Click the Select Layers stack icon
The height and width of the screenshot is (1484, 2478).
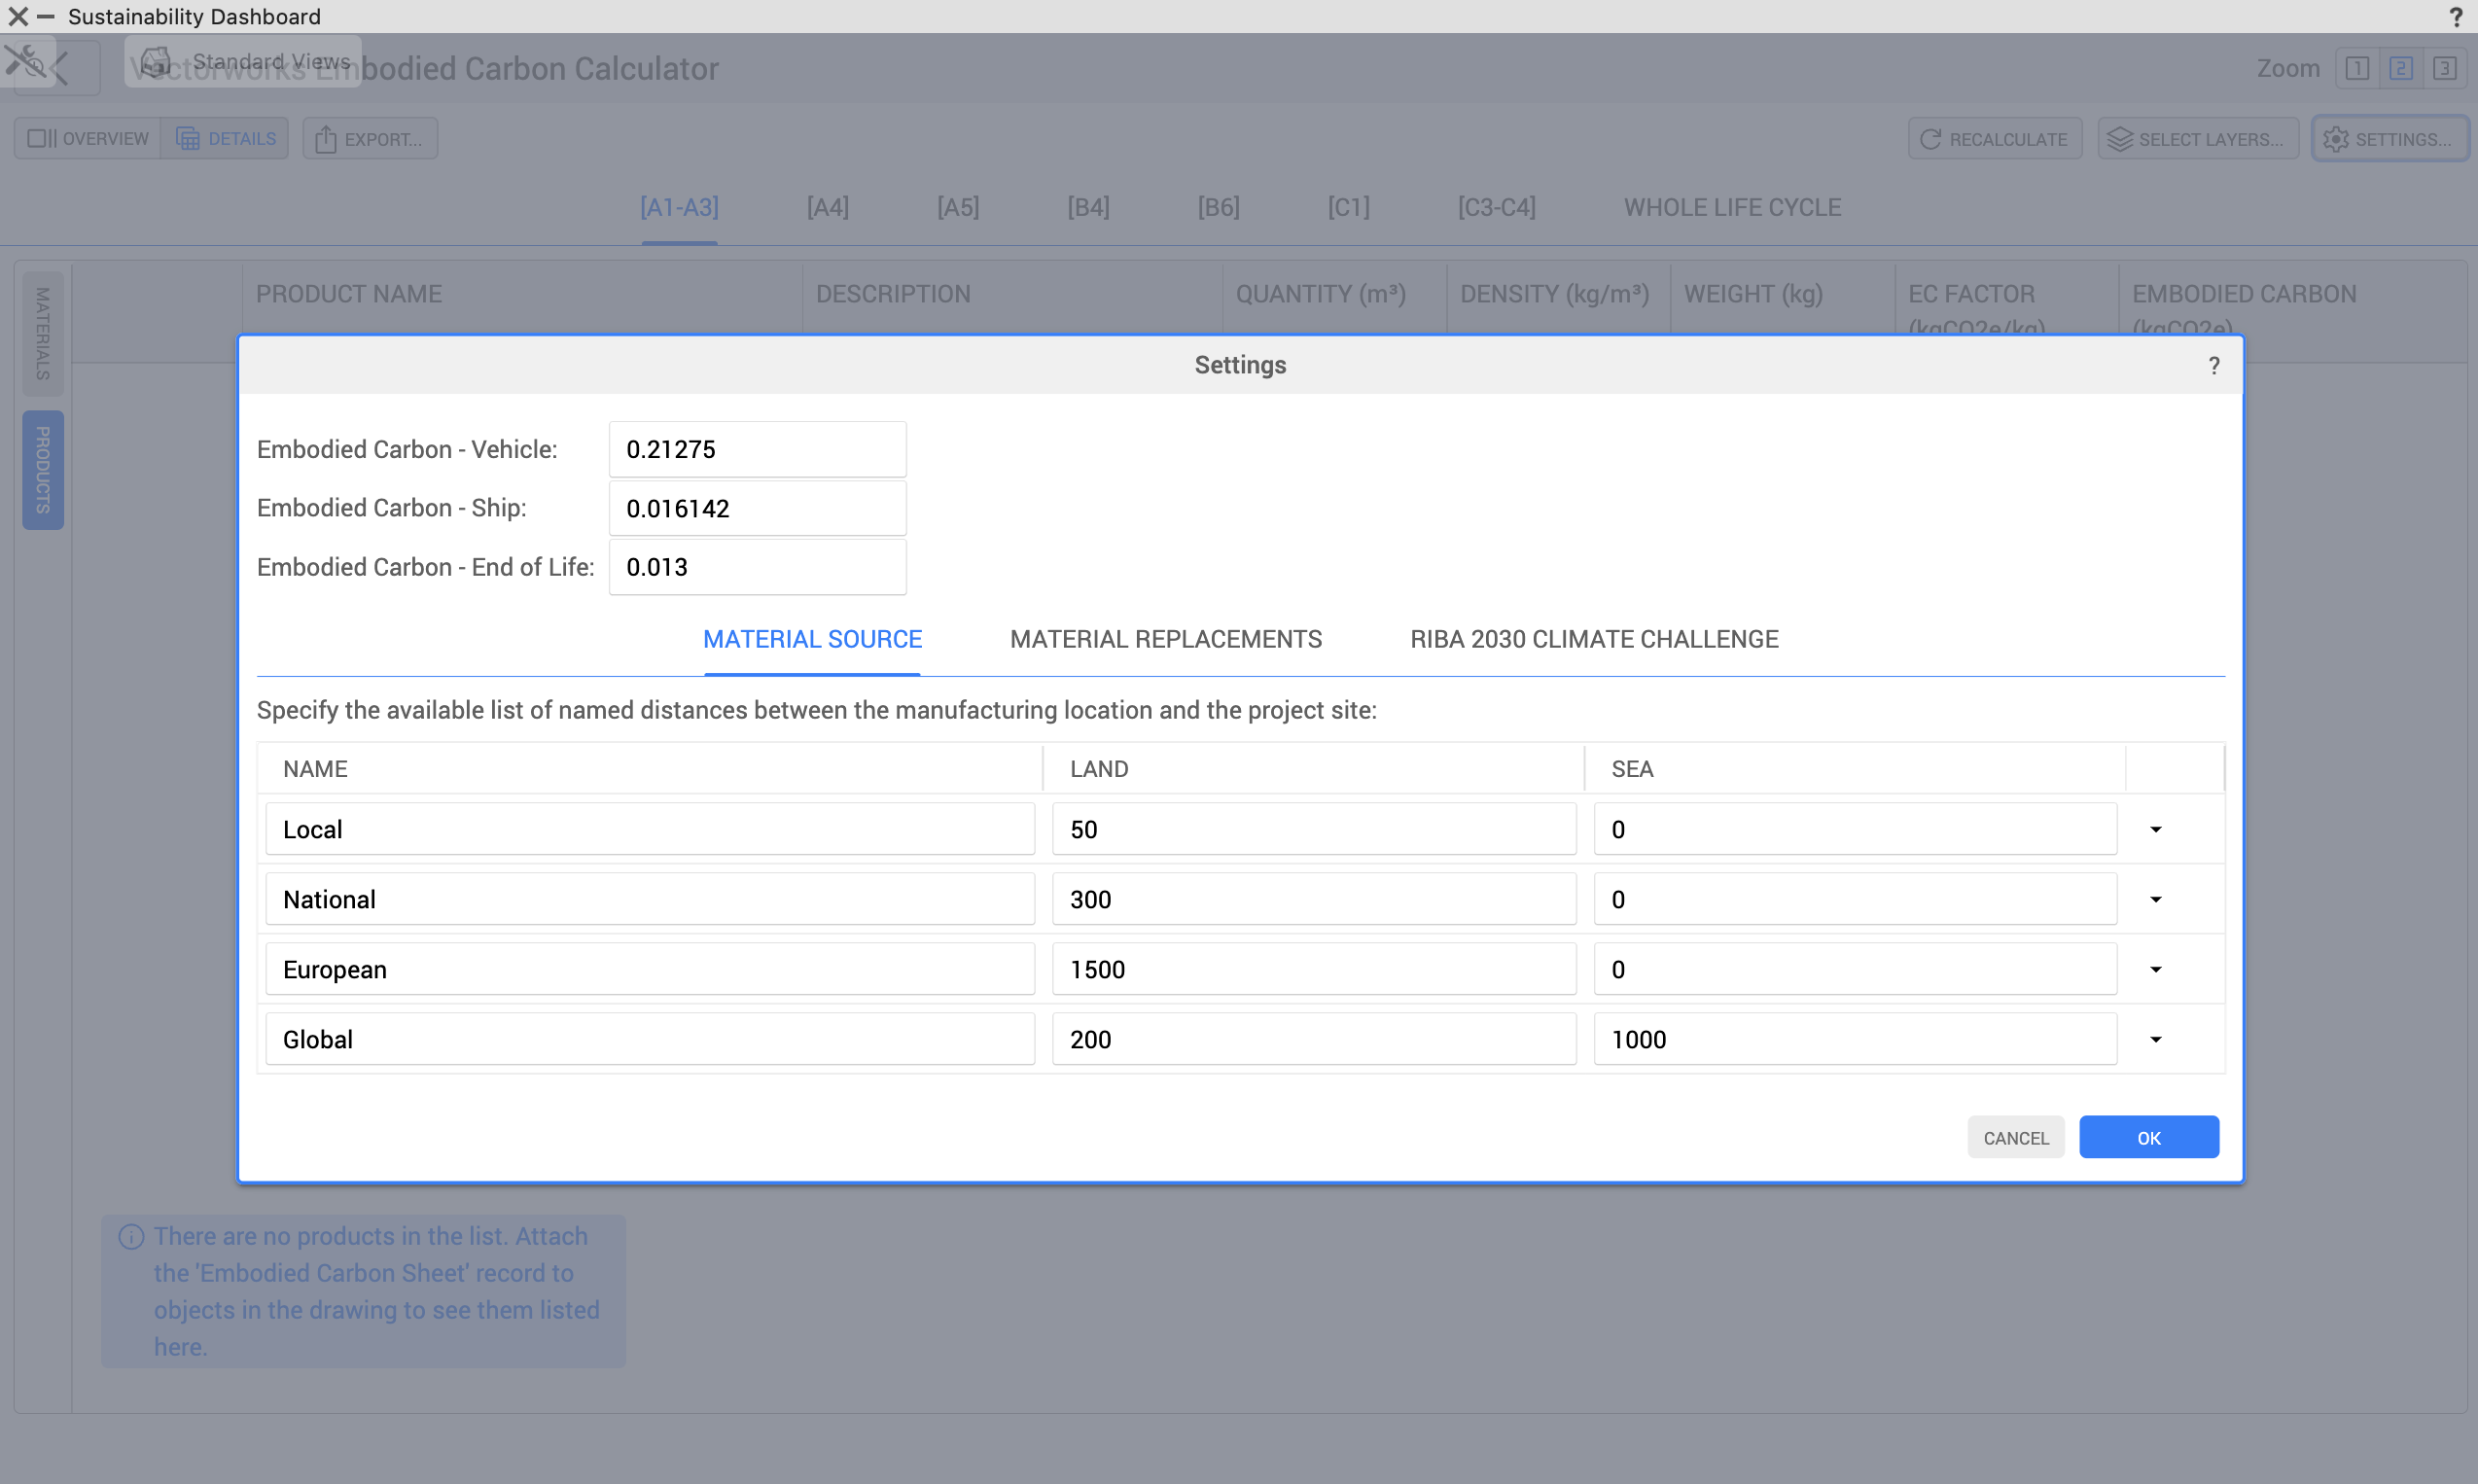point(2119,139)
